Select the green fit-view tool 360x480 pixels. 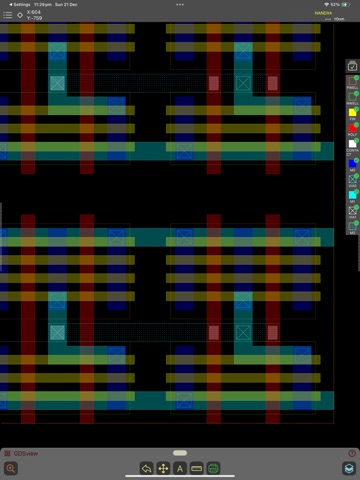click(213, 468)
